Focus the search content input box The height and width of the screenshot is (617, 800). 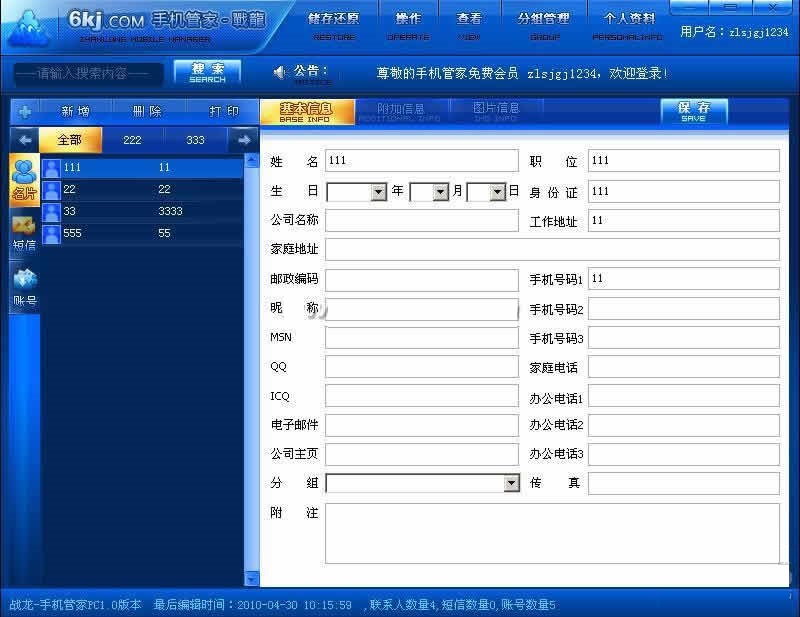coord(88,74)
